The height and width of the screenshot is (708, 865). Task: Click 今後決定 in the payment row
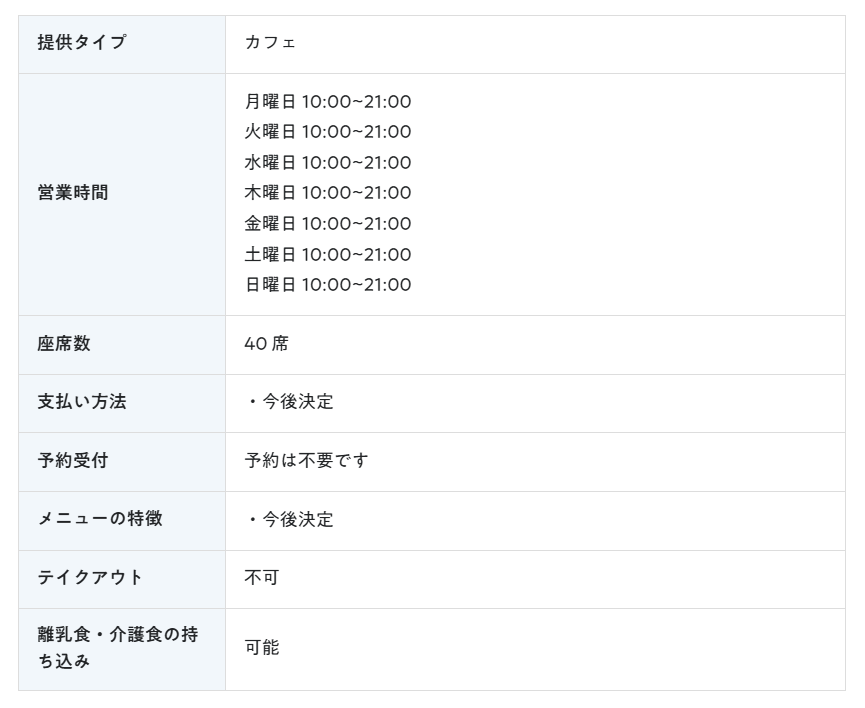298,402
